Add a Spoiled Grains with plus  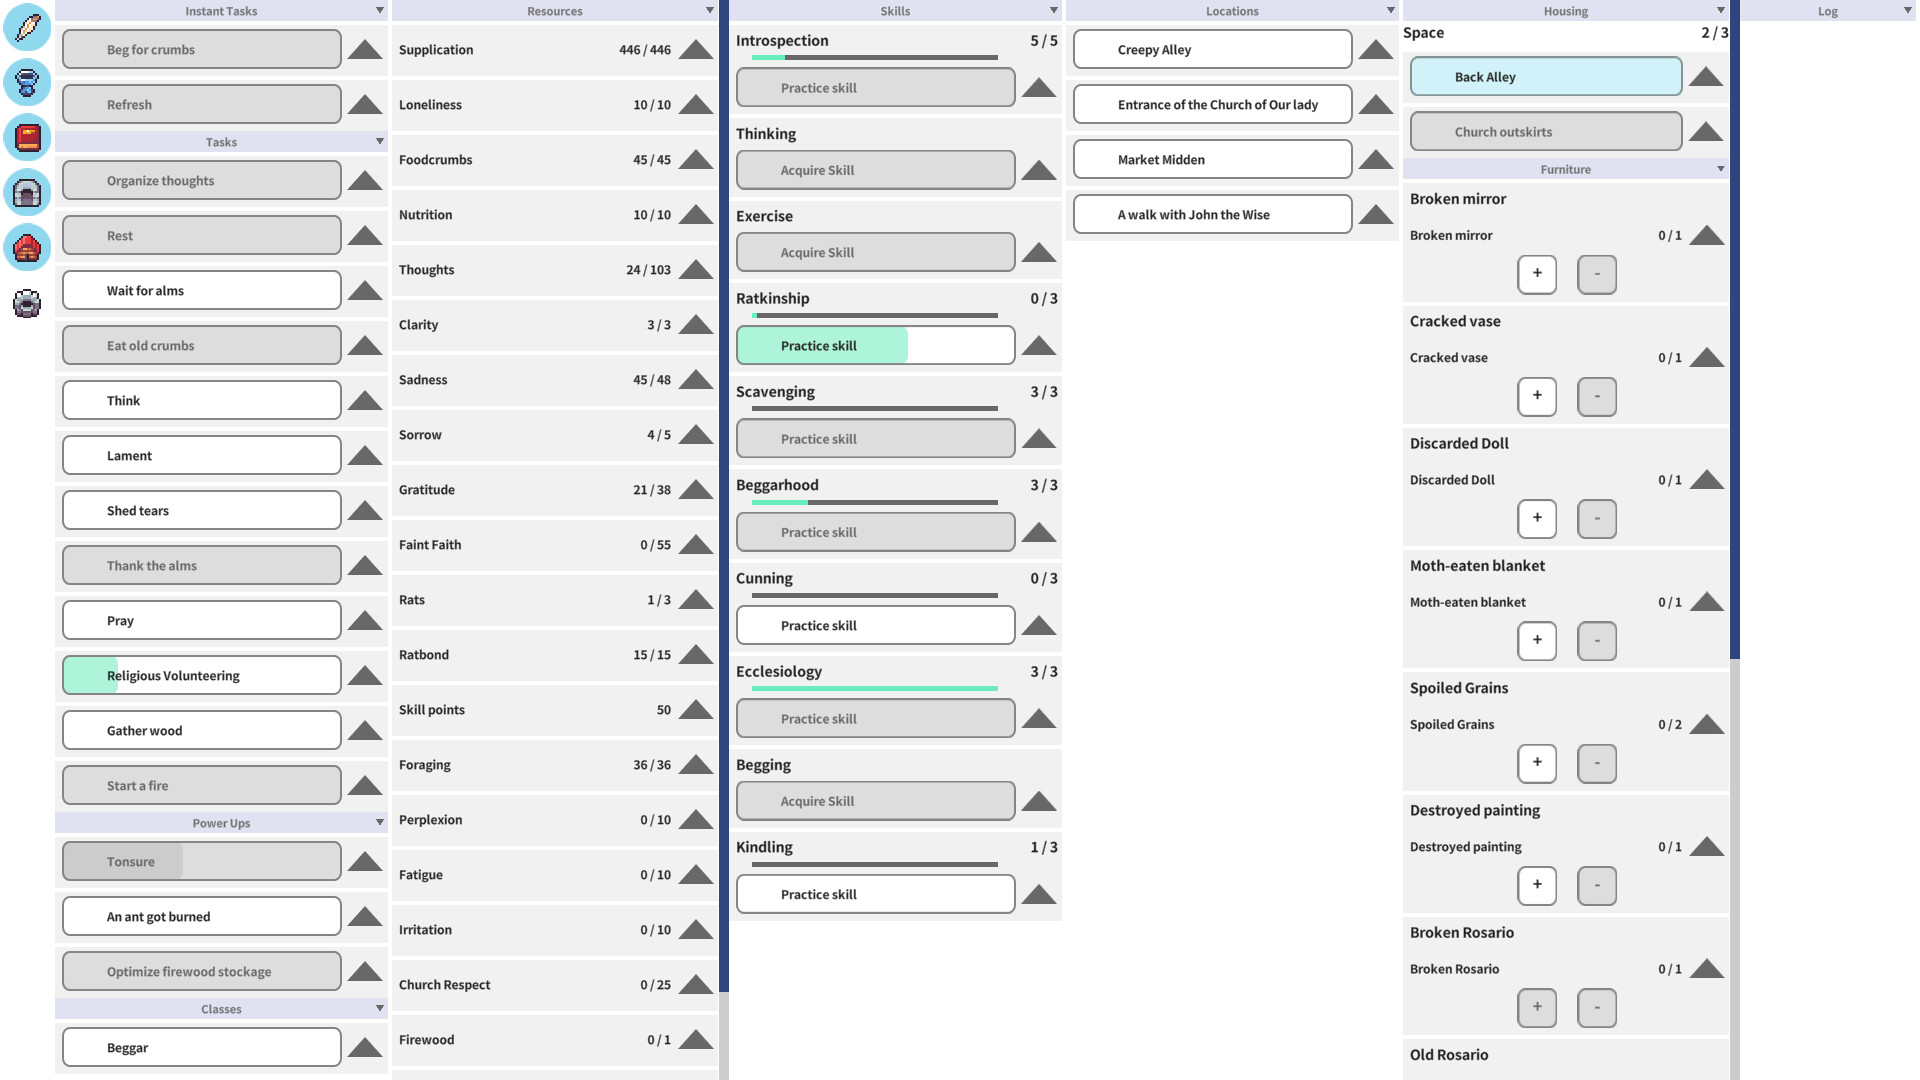[x=1537, y=763]
